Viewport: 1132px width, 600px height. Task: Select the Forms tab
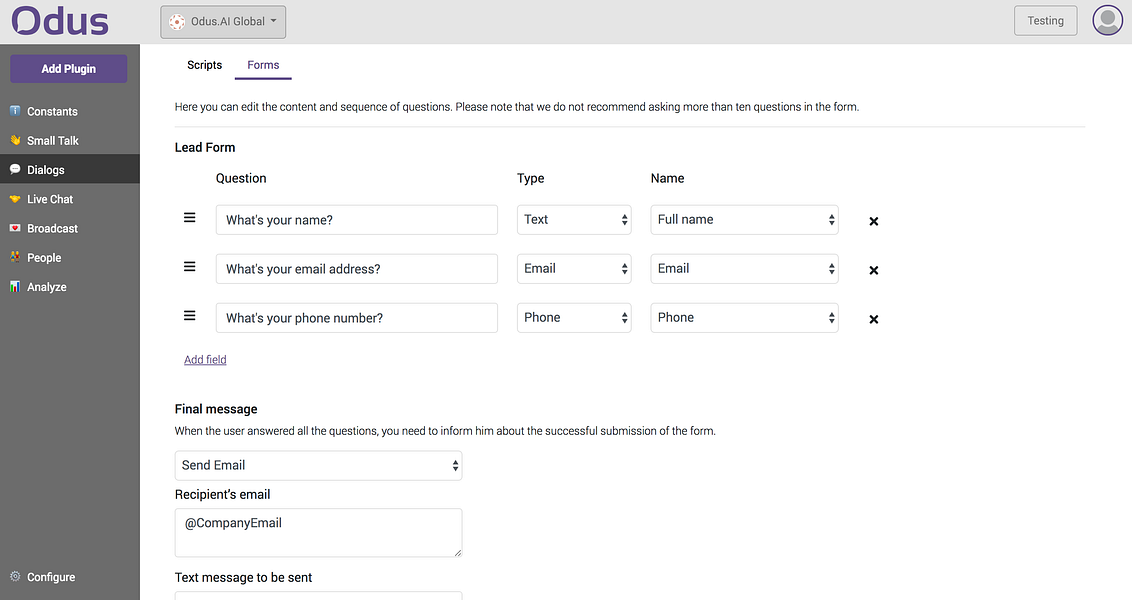pyautogui.click(x=263, y=65)
